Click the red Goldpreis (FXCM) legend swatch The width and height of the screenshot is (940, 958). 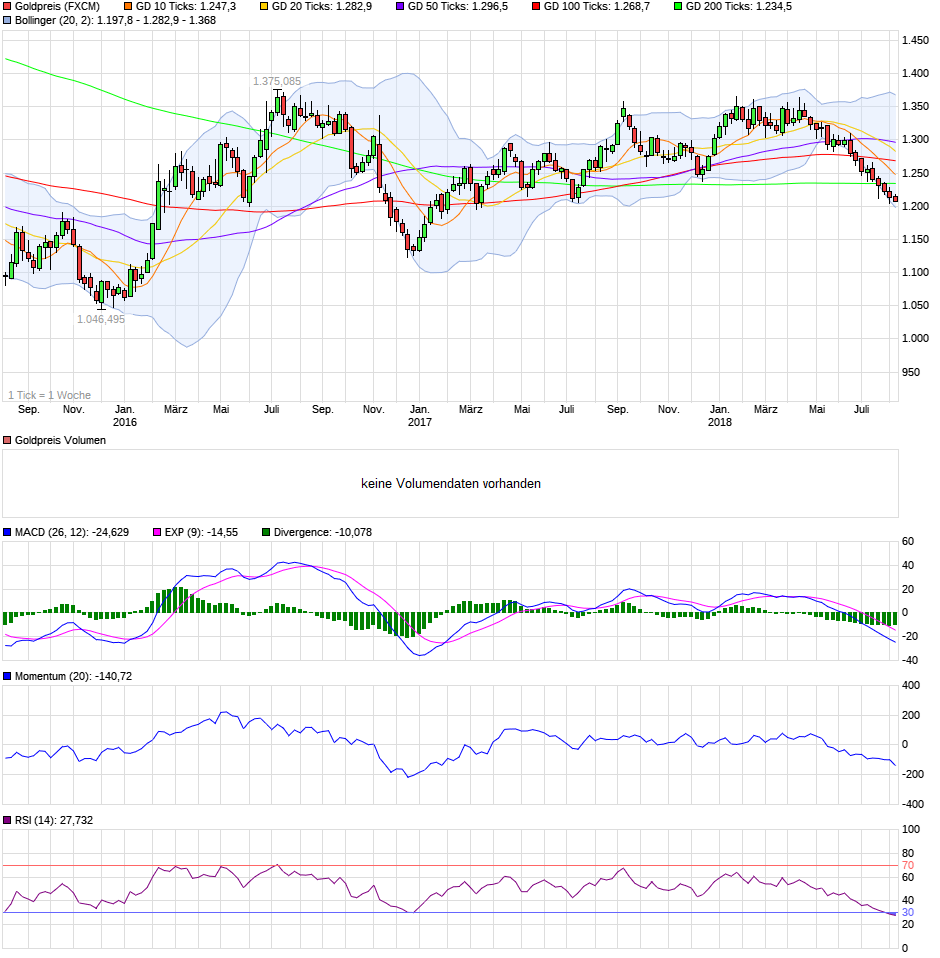pos(8,6)
